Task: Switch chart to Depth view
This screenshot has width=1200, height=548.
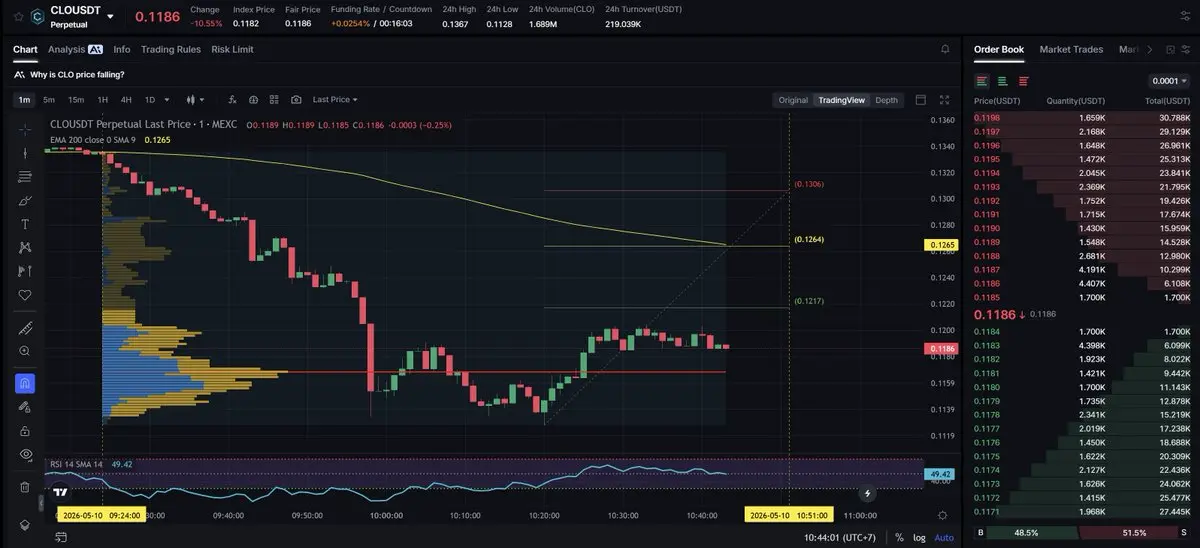Action: 886,100
